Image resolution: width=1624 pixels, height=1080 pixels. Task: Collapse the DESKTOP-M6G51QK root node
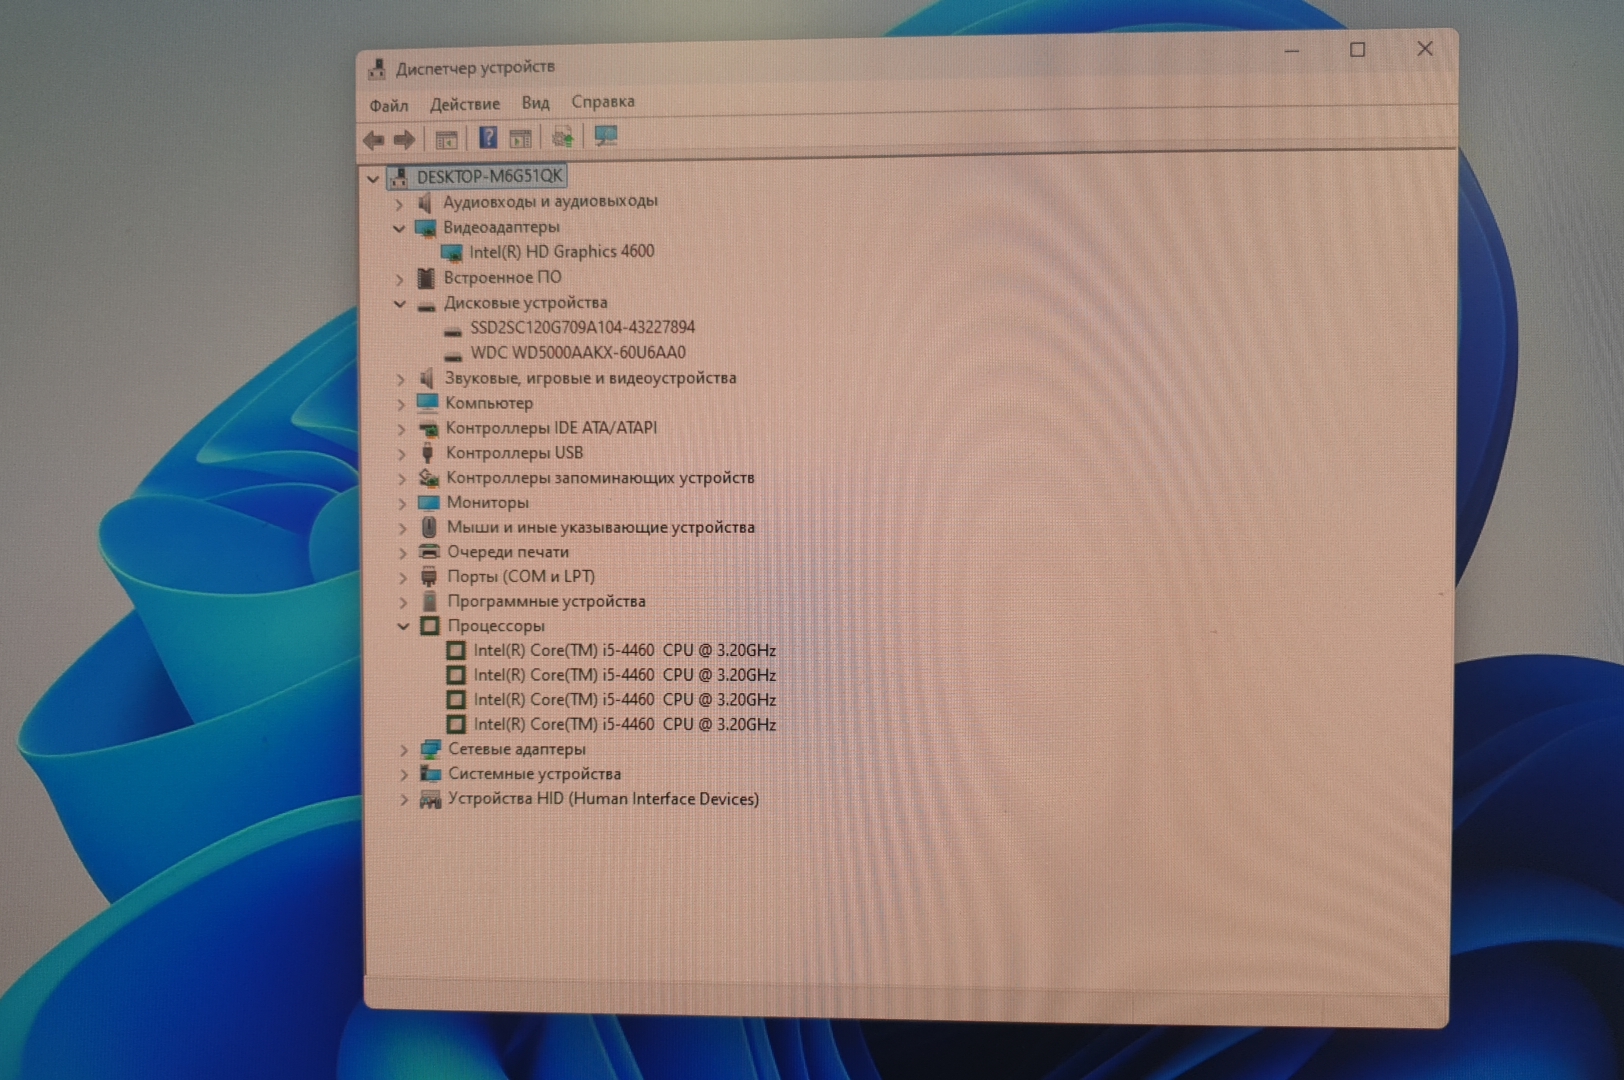(374, 180)
